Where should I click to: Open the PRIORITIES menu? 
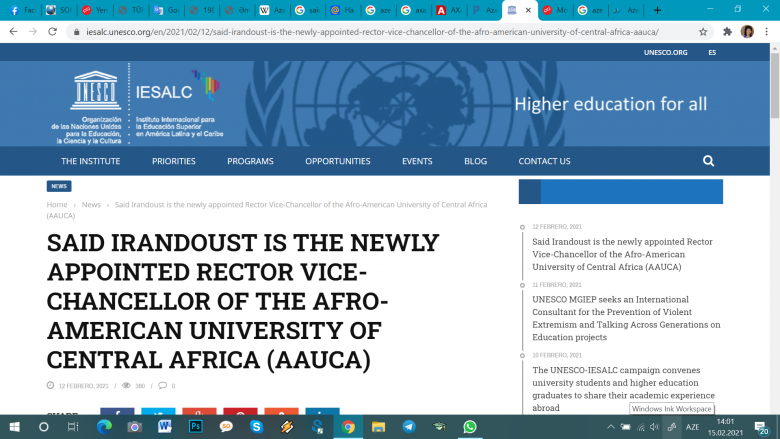[174, 161]
